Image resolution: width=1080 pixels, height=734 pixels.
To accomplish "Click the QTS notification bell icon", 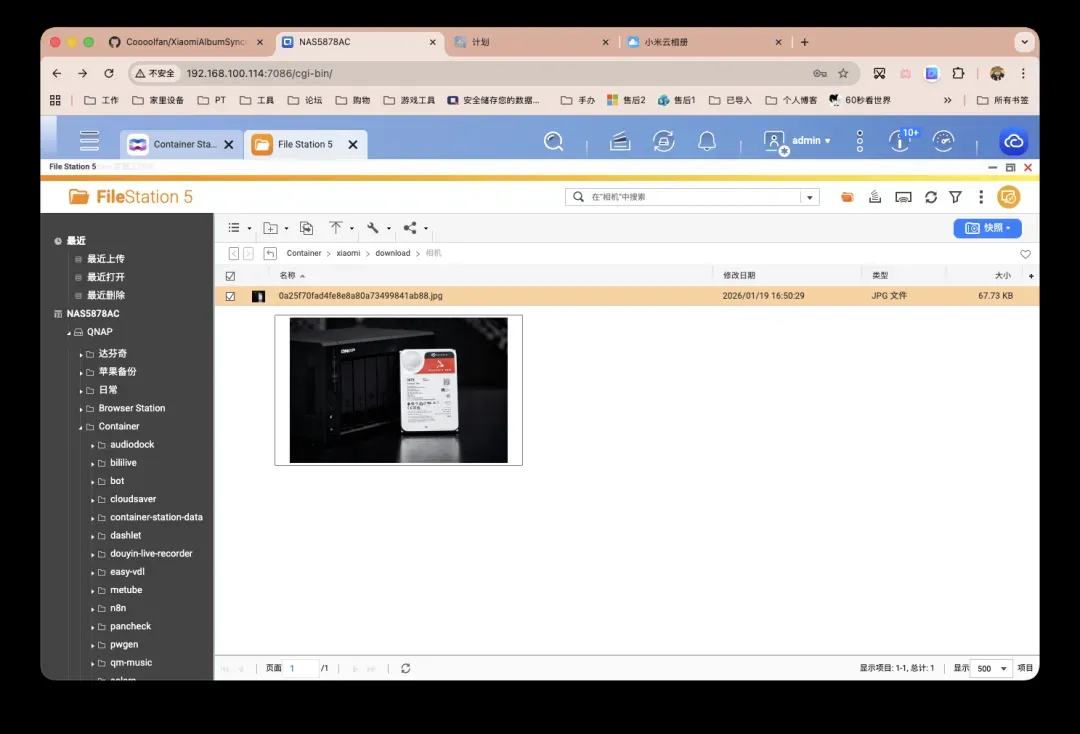I will tap(707, 141).
